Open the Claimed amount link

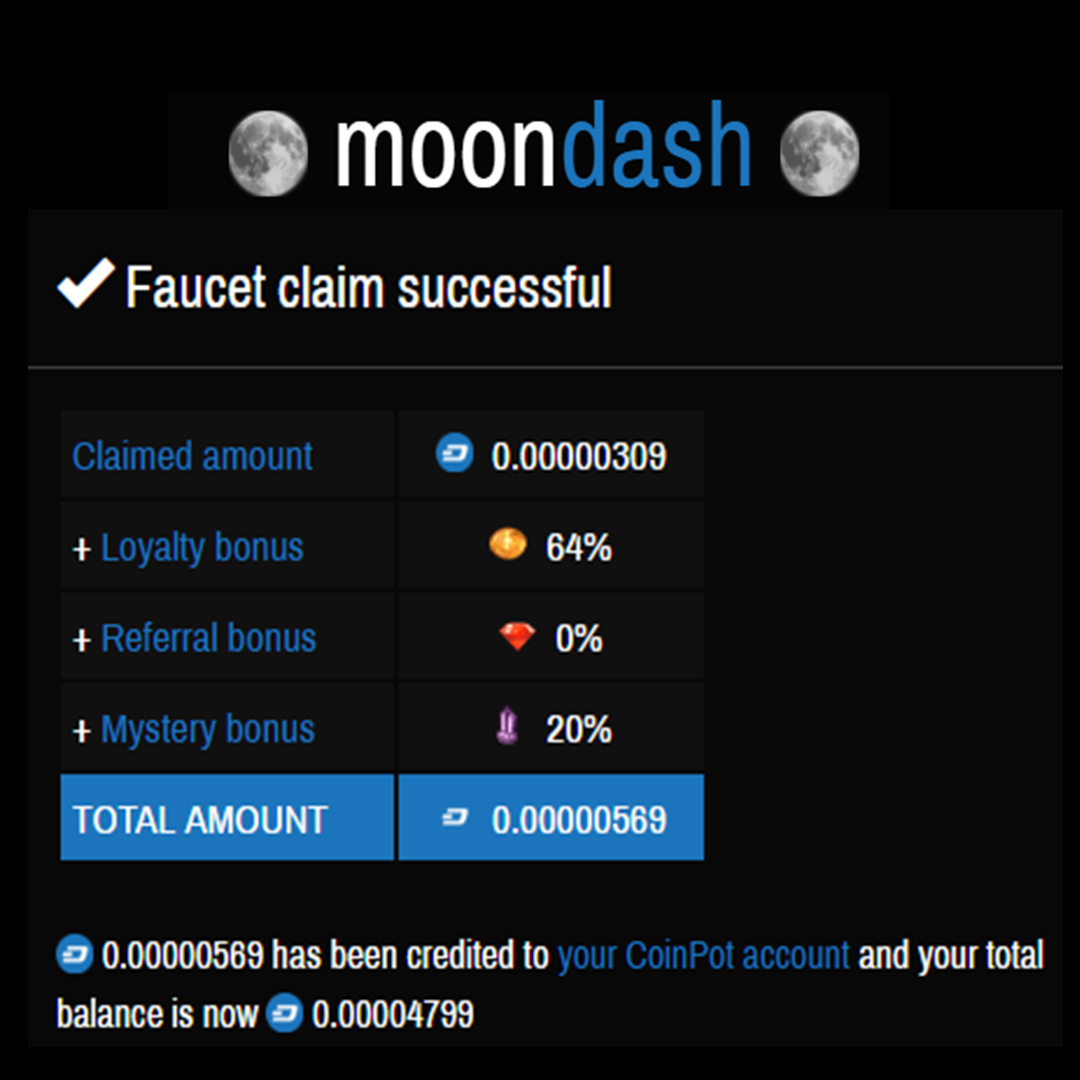(x=192, y=456)
